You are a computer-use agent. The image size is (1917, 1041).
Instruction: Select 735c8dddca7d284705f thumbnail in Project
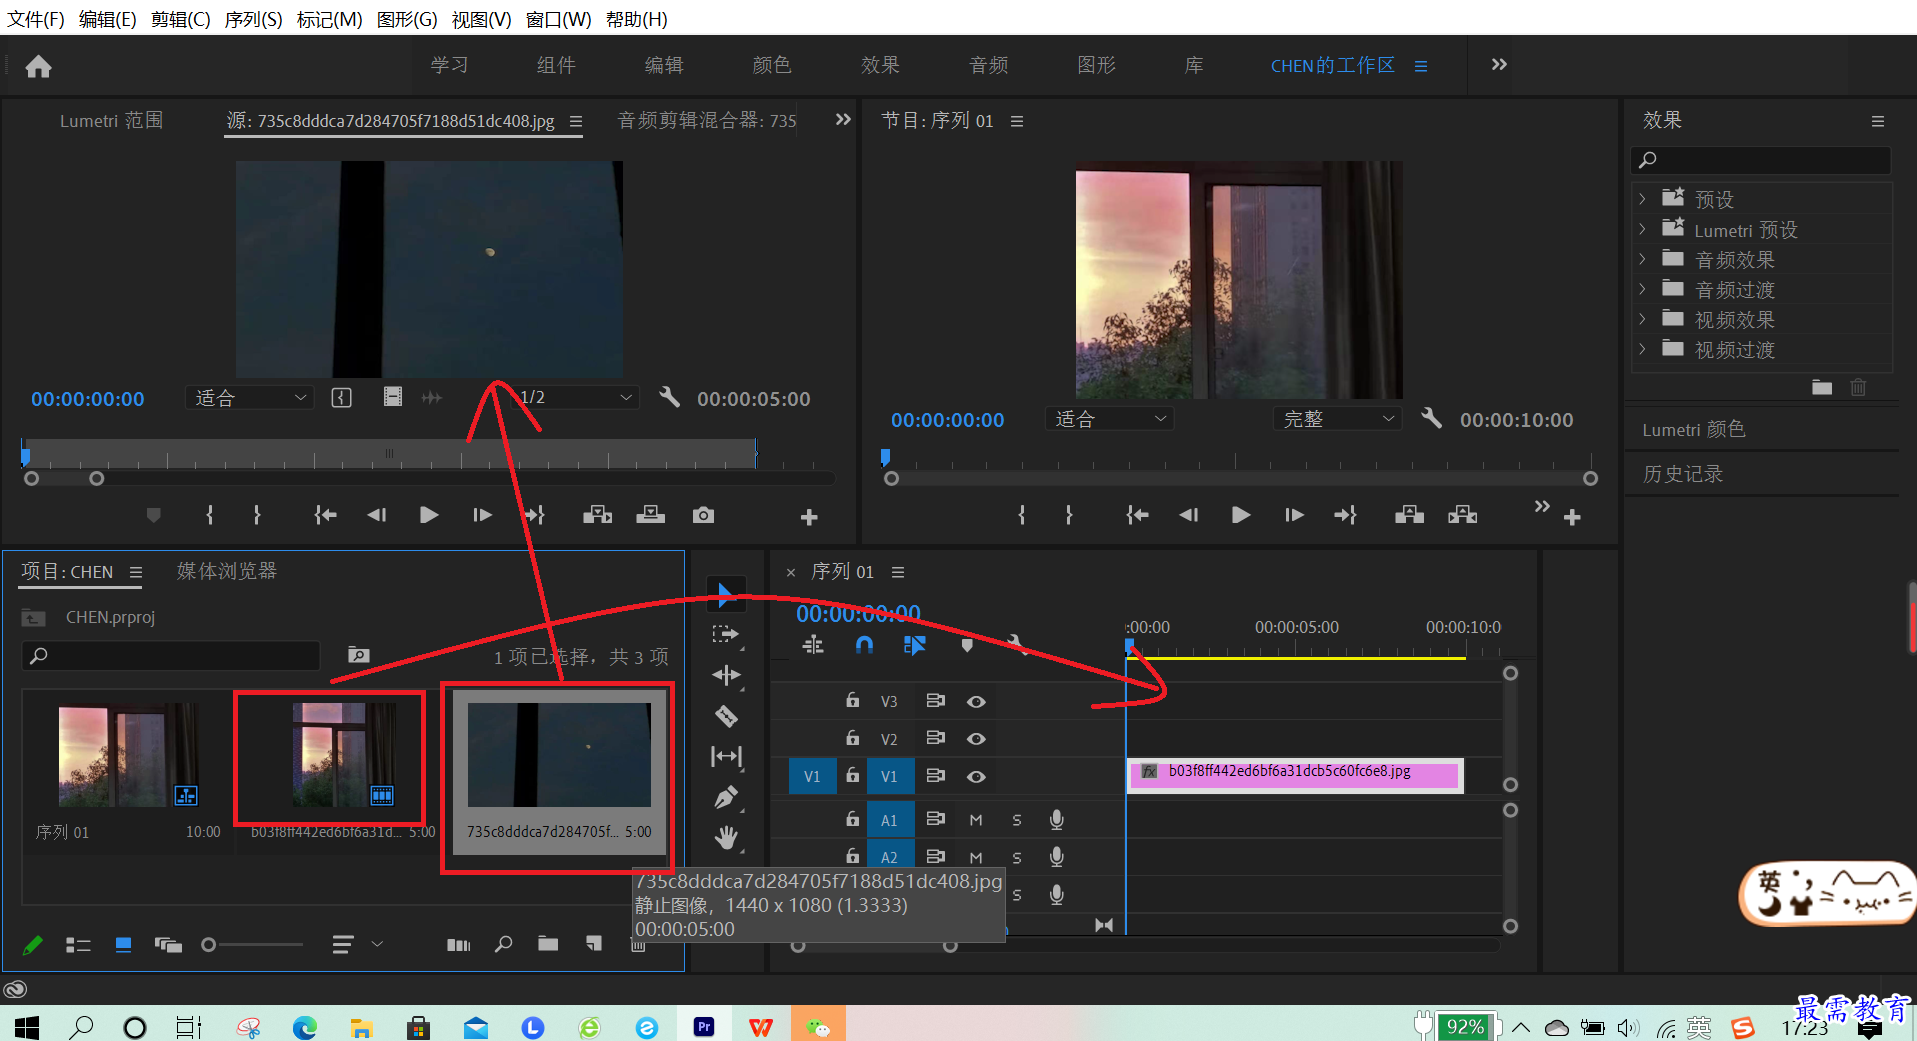point(559,755)
